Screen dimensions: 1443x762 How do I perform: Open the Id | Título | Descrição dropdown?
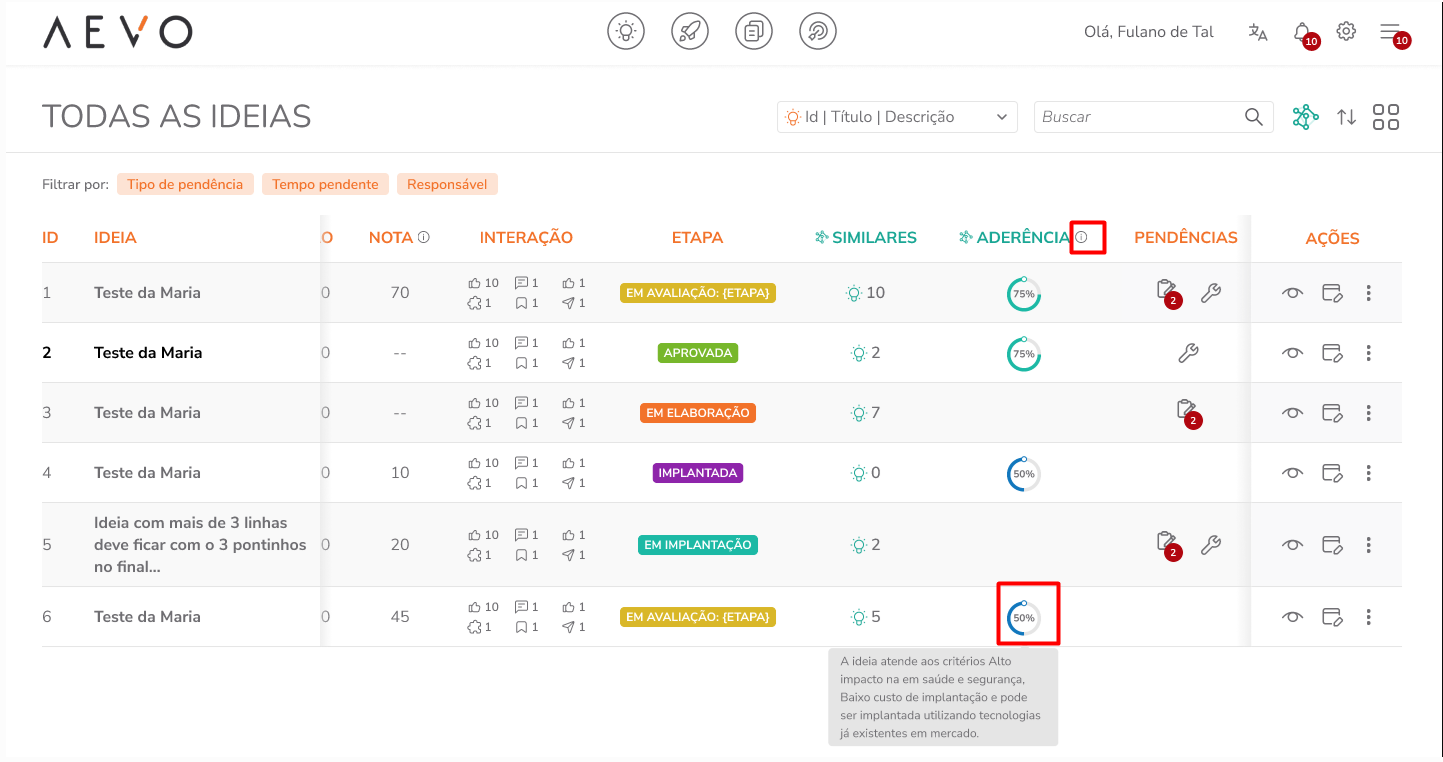(897, 117)
